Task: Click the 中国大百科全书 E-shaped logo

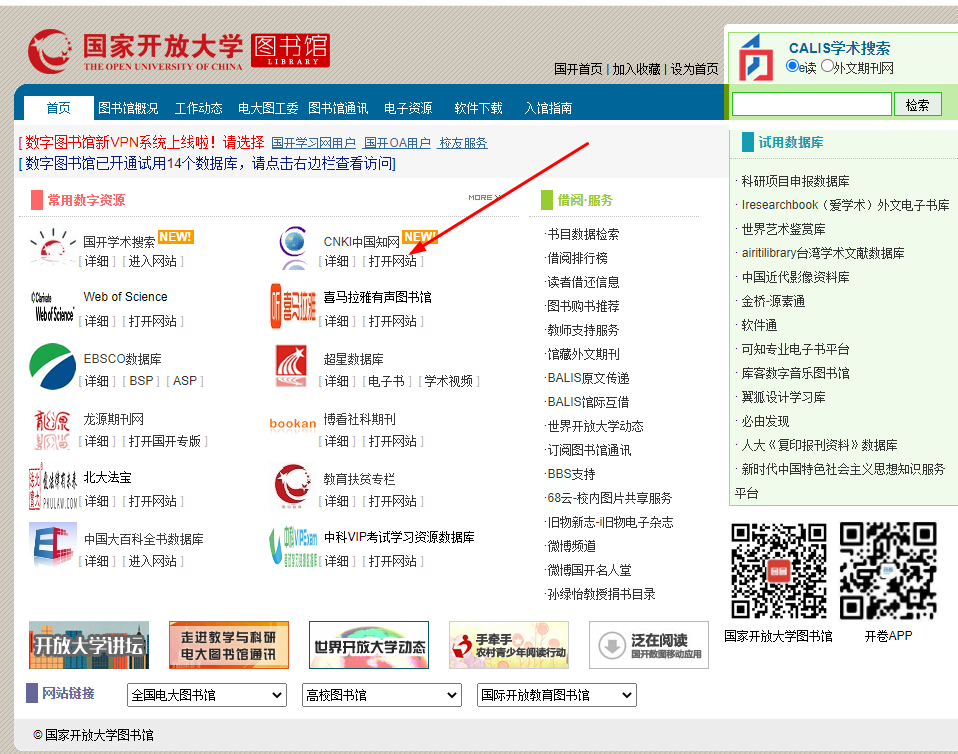Action: pyautogui.click(x=53, y=544)
